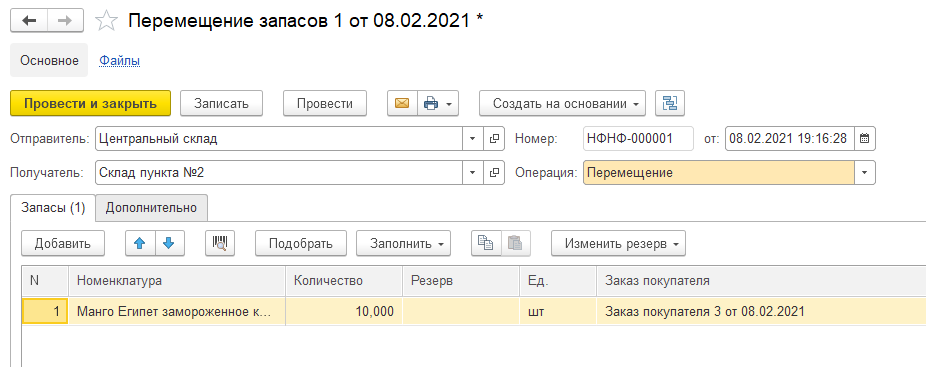
Task: Click the Номер input field
Action: pyautogui.click(x=638, y=139)
